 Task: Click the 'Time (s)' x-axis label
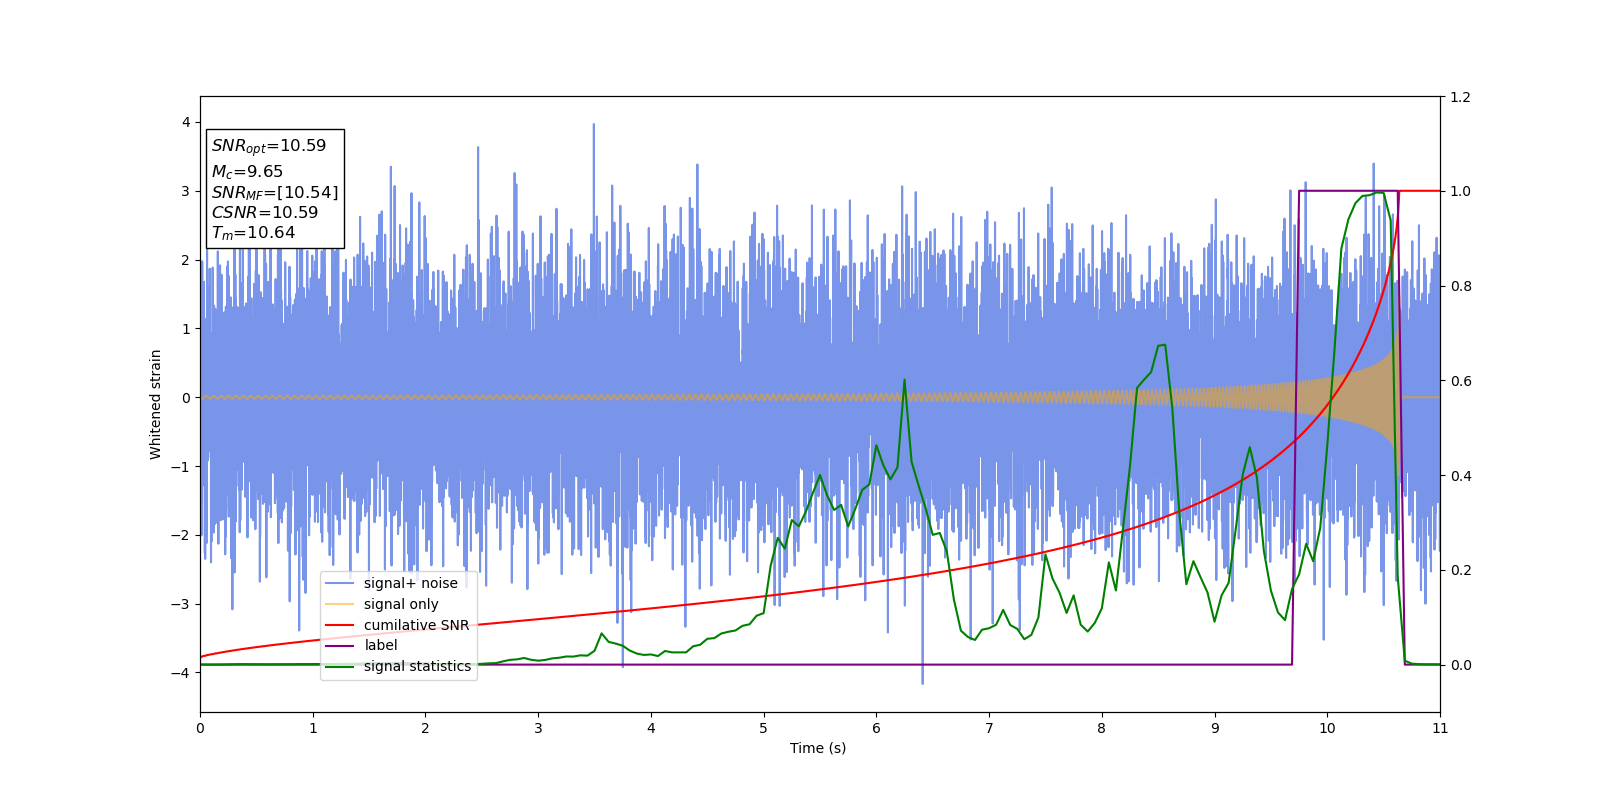point(818,748)
